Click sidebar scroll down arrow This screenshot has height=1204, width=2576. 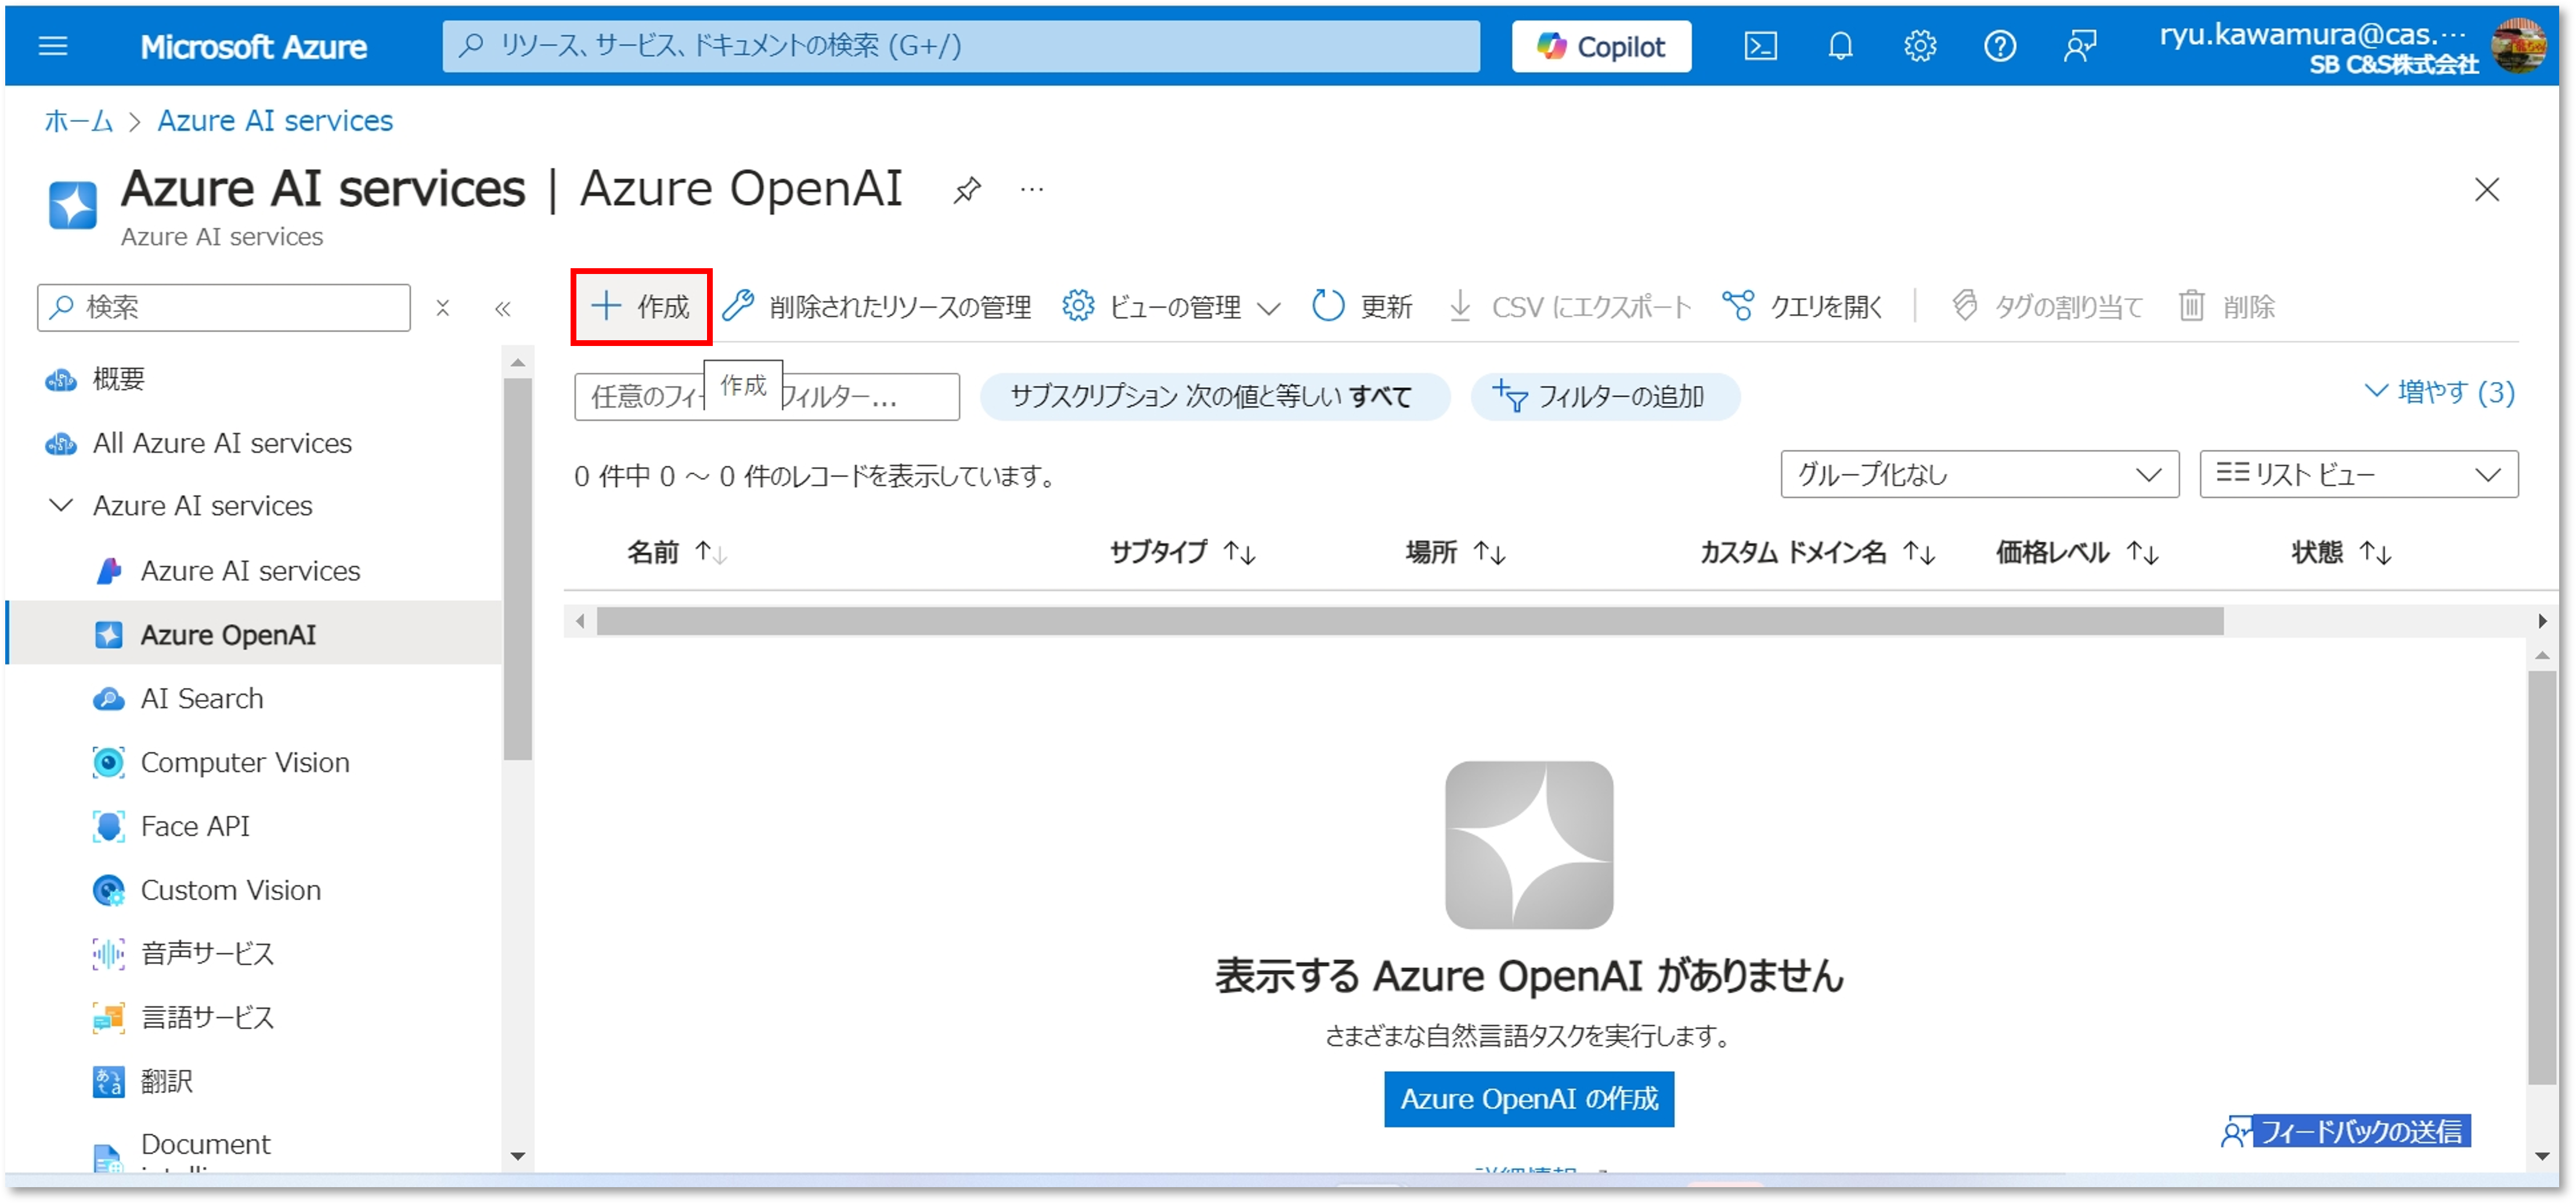[518, 1157]
